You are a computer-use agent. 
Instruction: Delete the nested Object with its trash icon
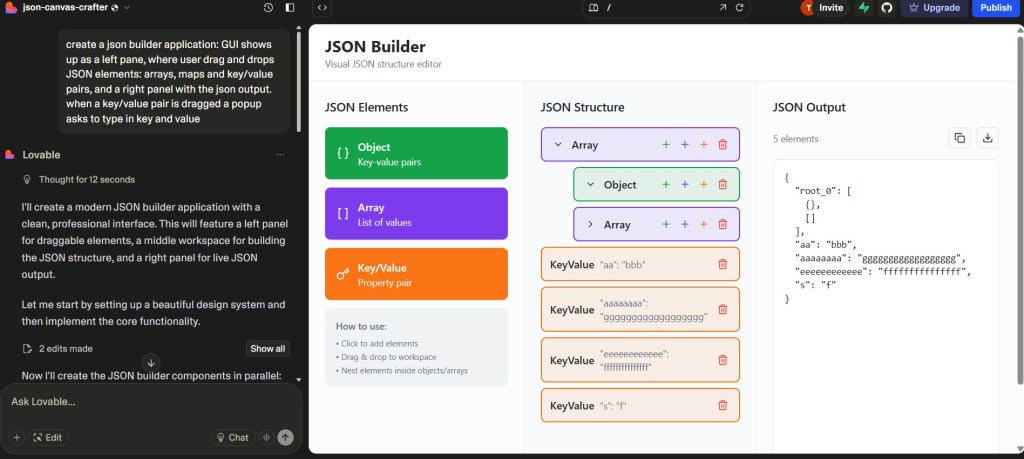(x=722, y=185)
